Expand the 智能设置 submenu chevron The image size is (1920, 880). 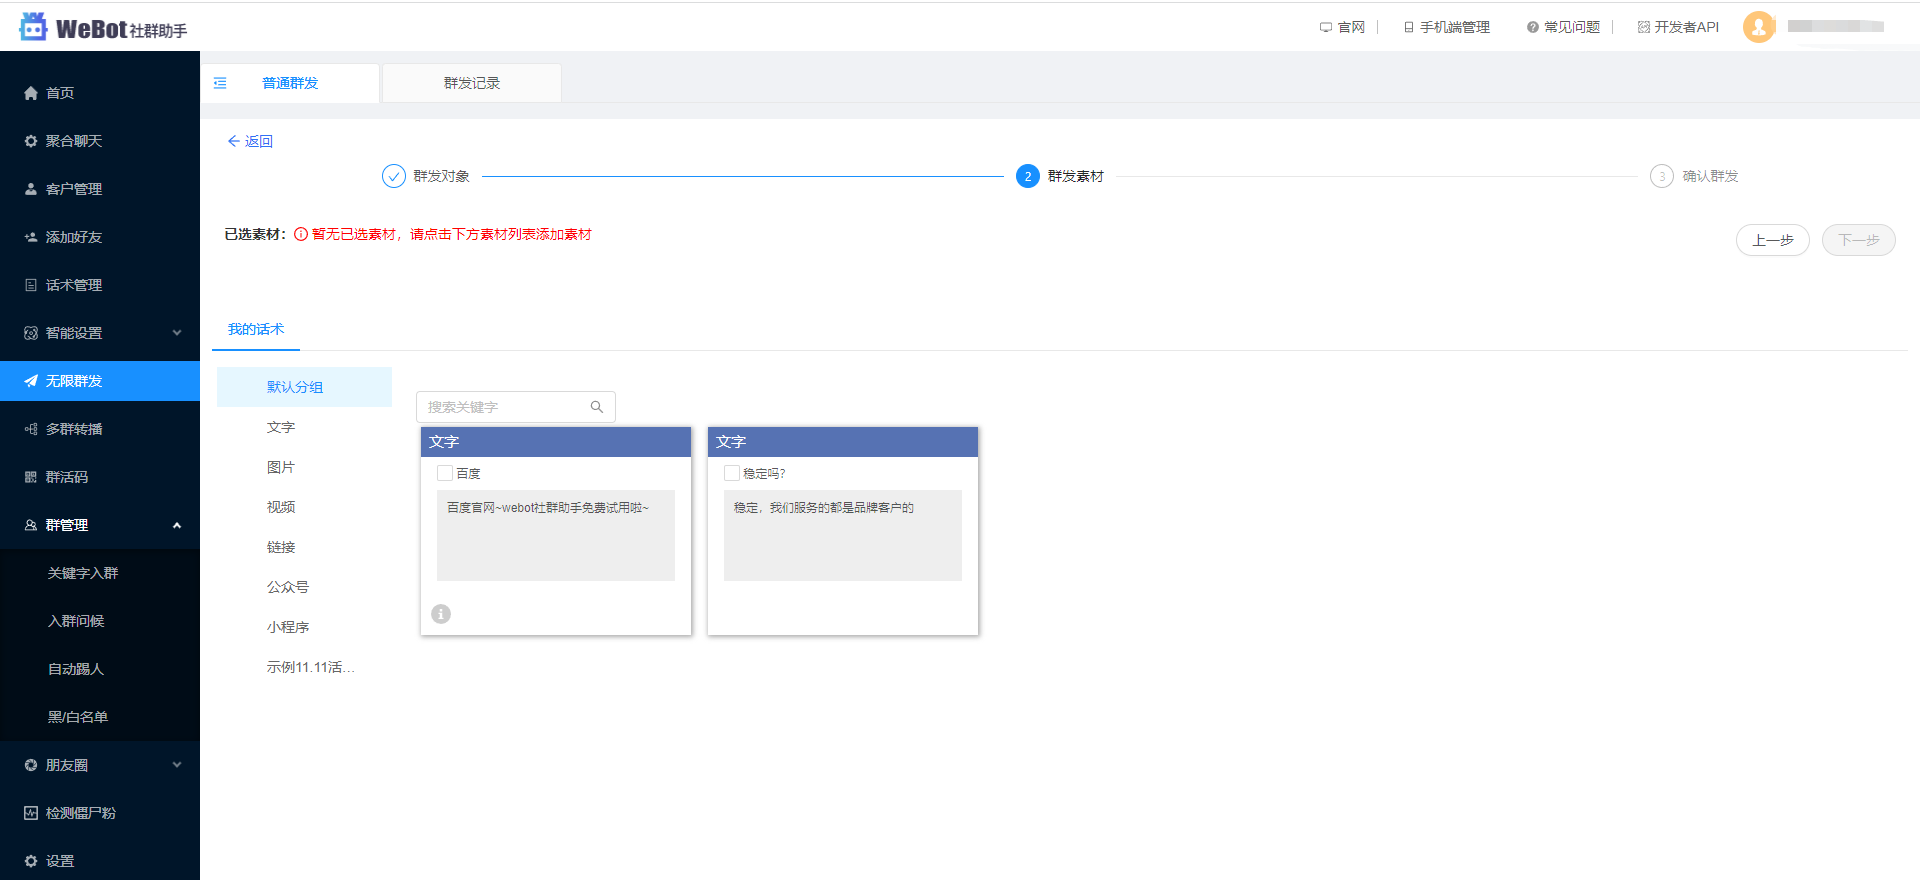pos(177,333)
